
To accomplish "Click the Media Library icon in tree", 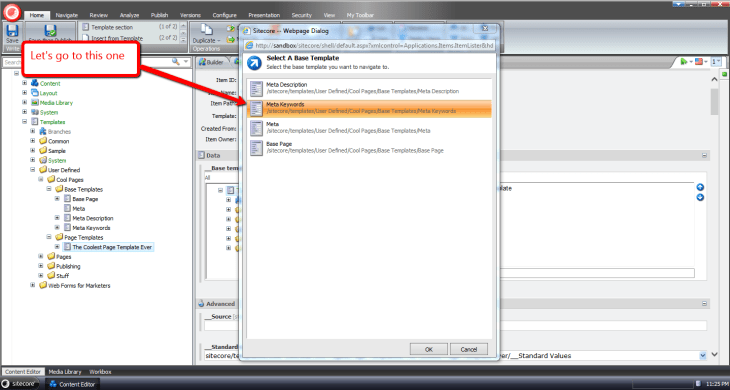I will (x=35, y=102).
